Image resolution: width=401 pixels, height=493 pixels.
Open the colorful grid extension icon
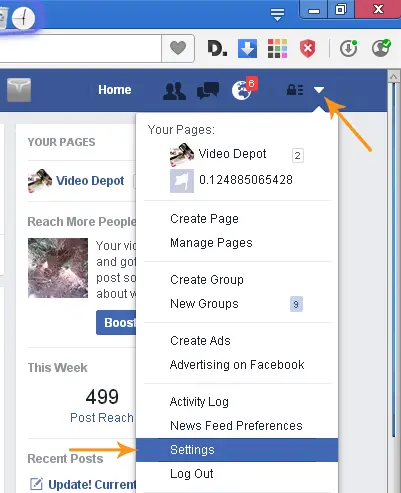pos(277,49)
